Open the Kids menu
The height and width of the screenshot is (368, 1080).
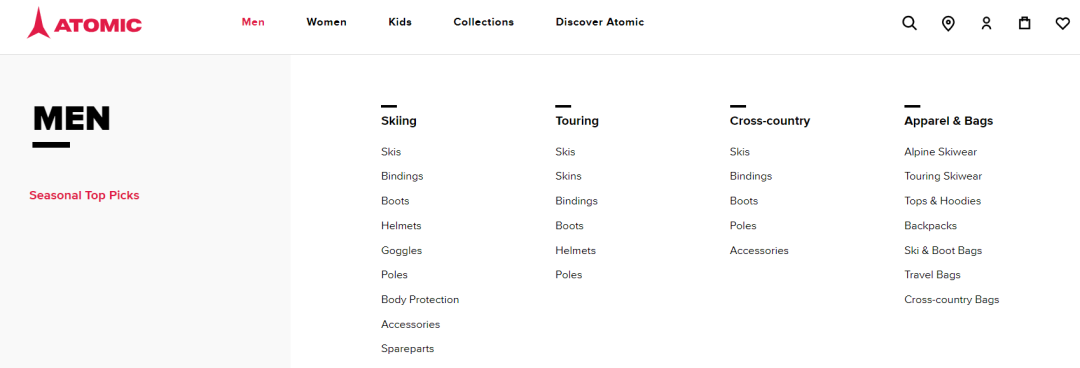tap(399, 22)
